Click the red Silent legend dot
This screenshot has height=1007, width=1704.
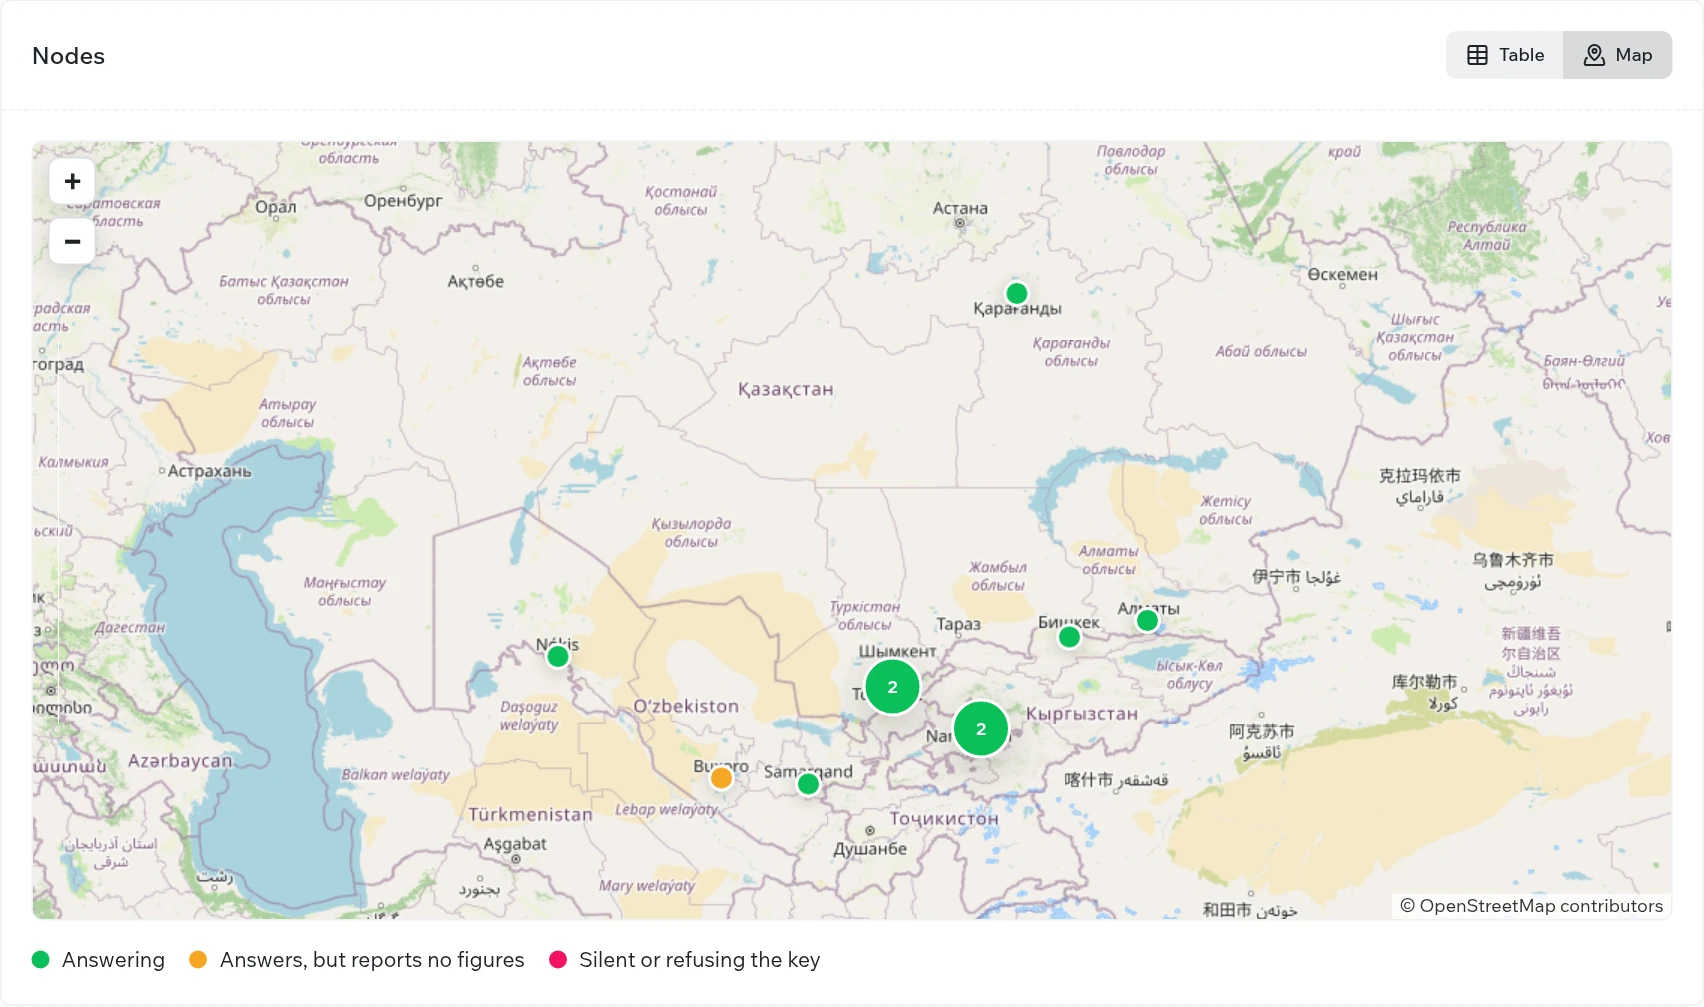coord(558,960)
